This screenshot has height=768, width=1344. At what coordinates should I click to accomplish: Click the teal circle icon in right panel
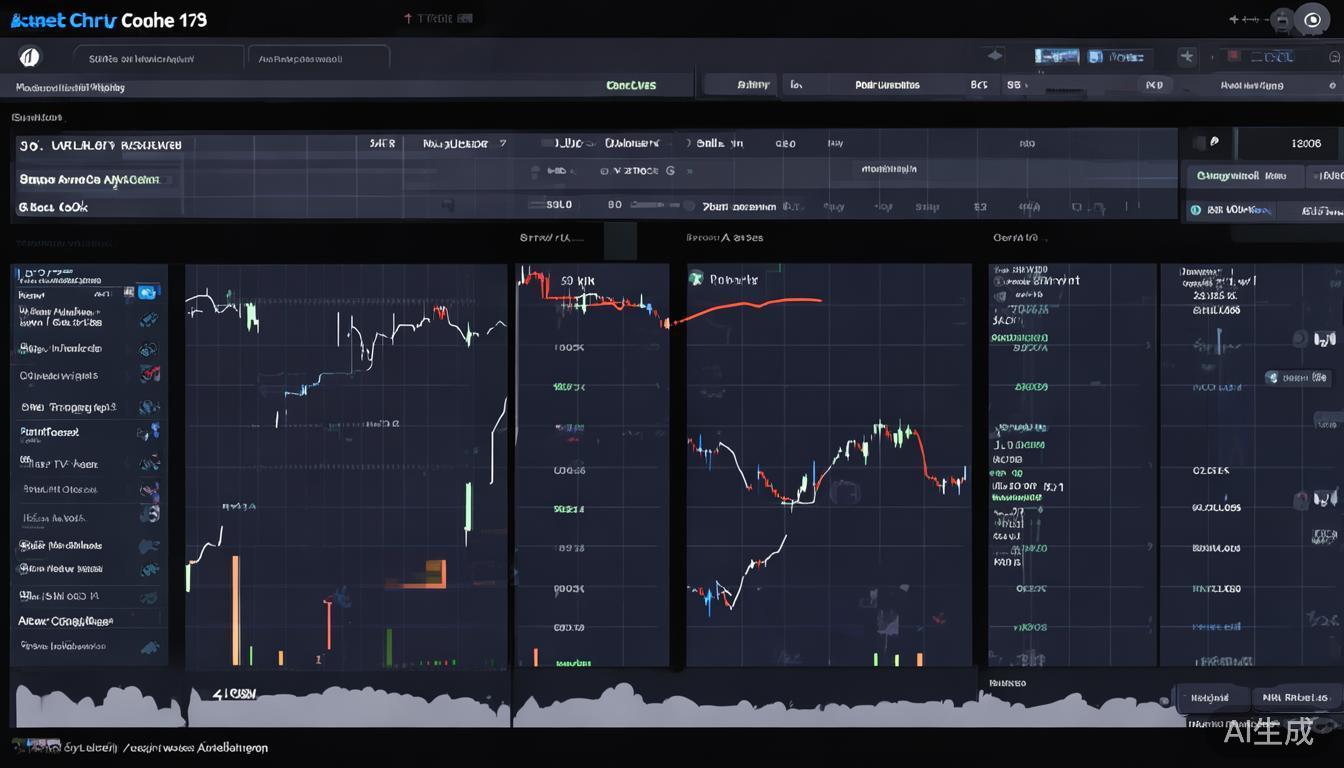[x=1194, y=211]
